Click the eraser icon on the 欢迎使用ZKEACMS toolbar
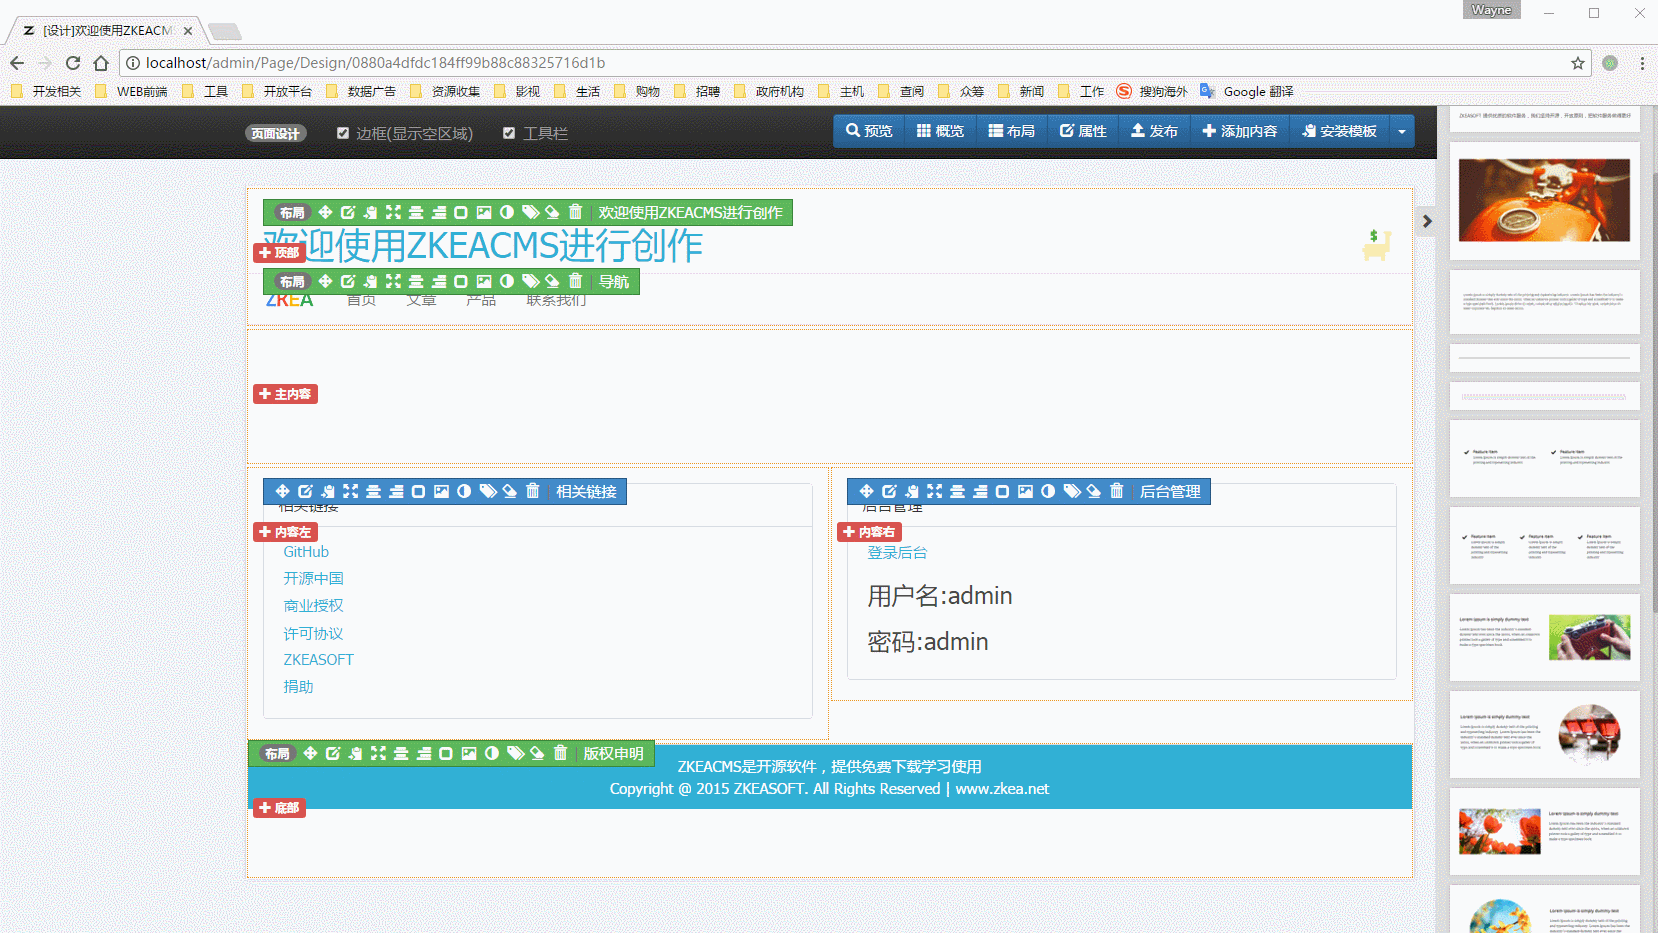1658x933 pixels. [x=552, y=212]
